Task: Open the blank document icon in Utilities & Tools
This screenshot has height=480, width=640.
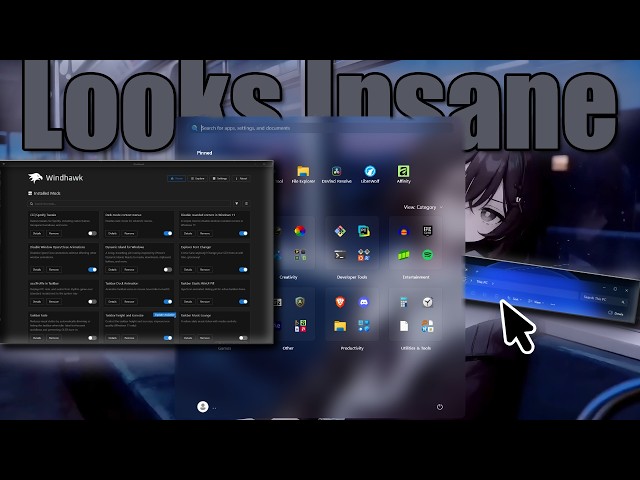Action: (x=404, y=326)
